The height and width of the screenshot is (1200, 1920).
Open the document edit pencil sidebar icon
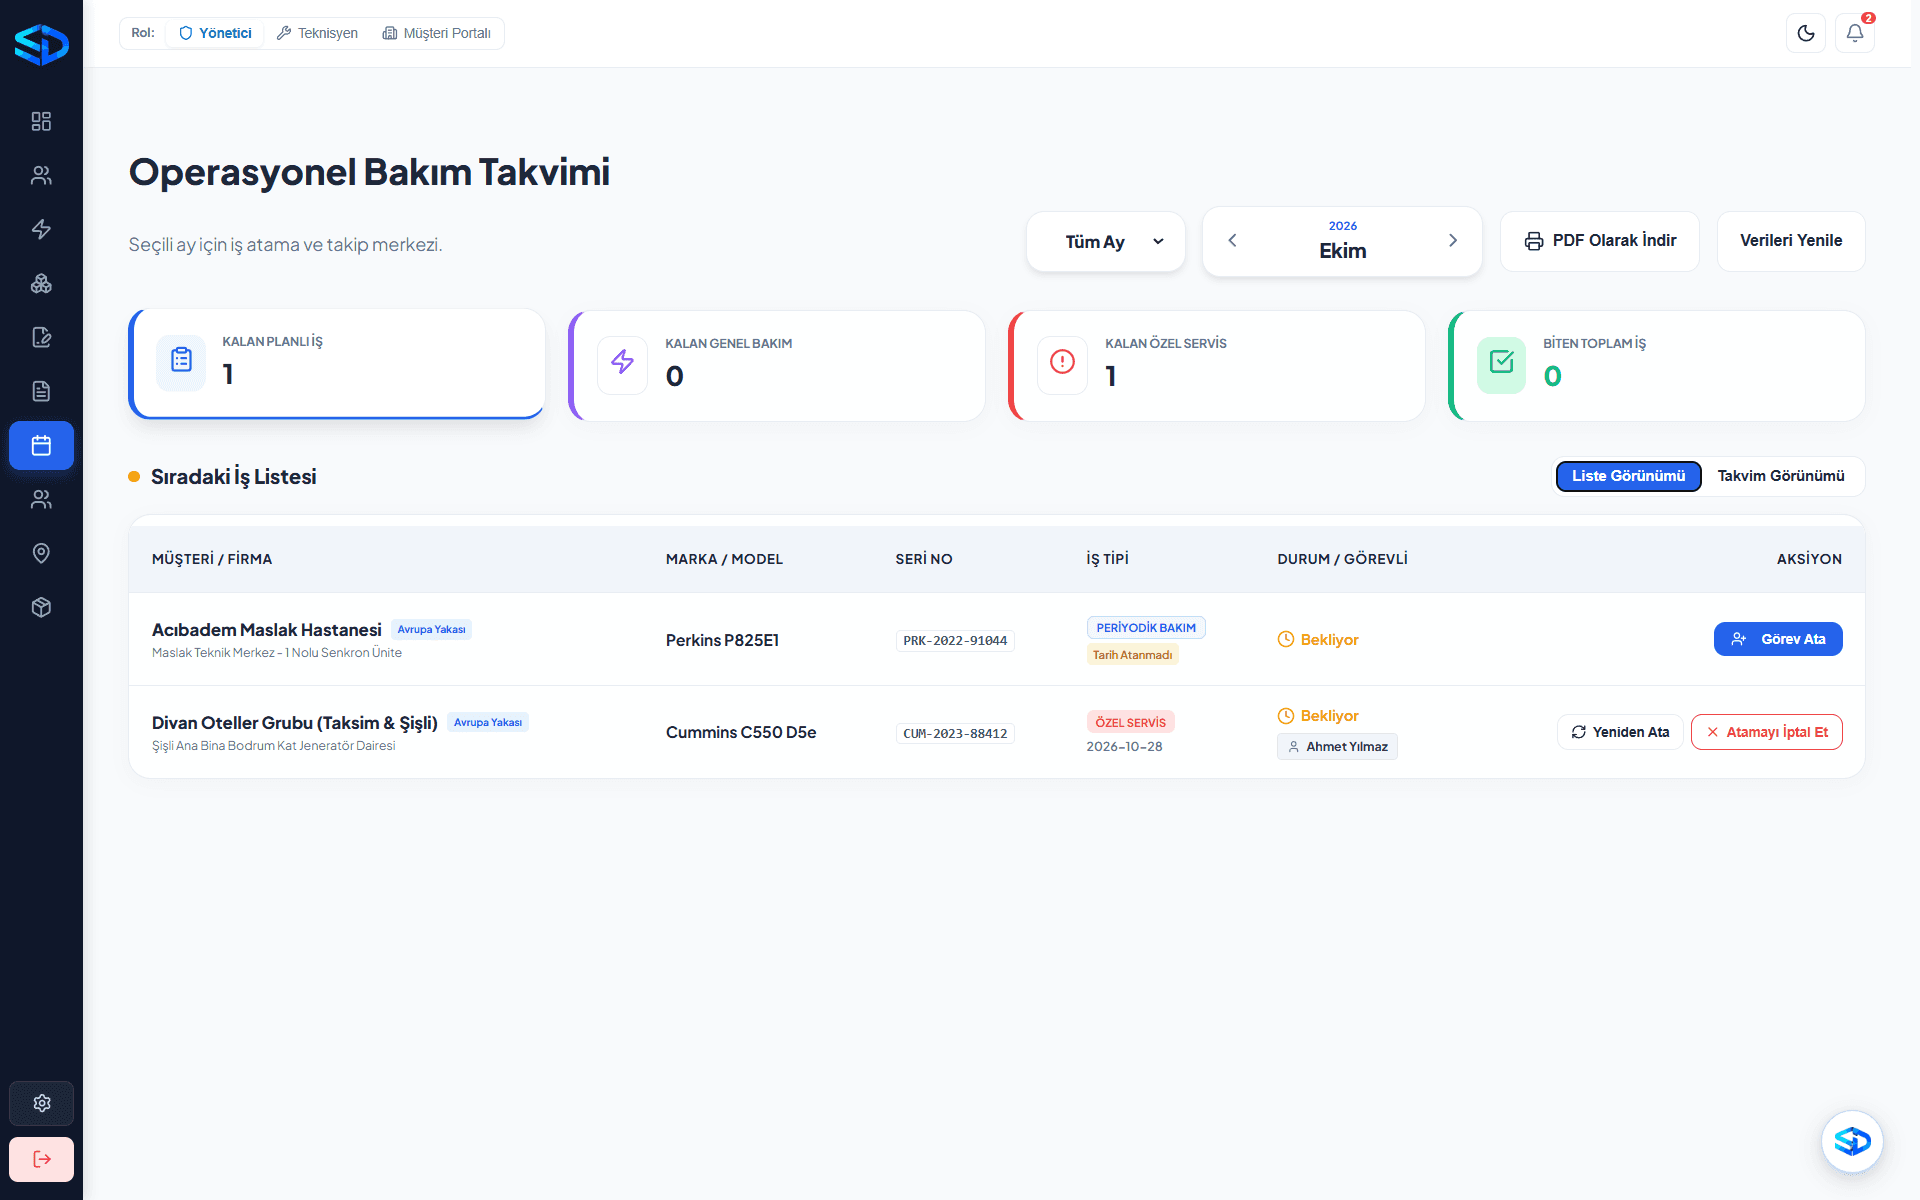pyautogui.click(x=41, y=337)
